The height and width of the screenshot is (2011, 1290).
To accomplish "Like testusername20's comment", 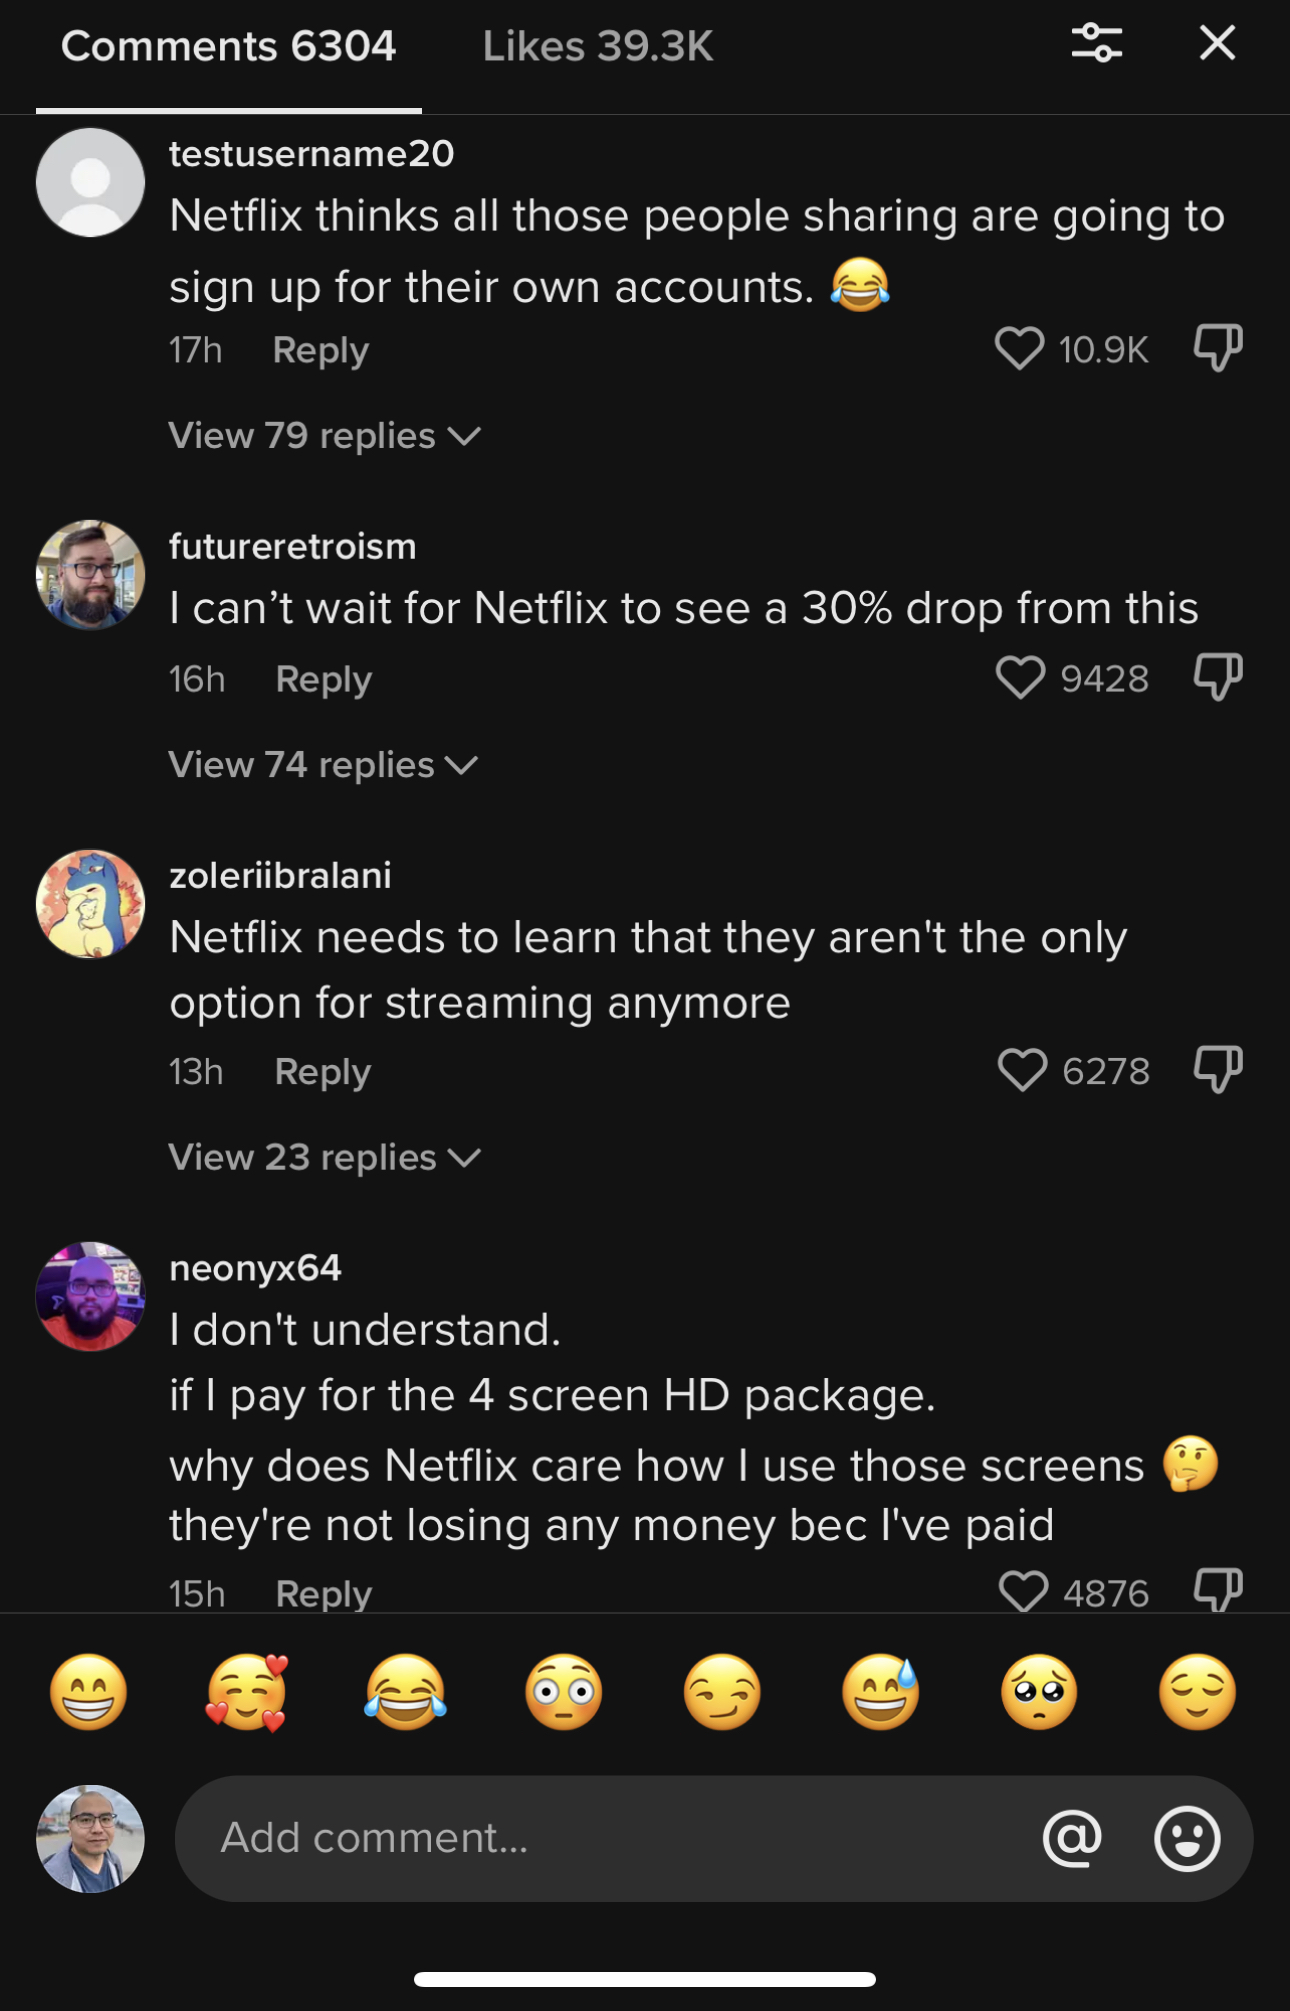I will pyautogui.click(x=1019, y=349).
